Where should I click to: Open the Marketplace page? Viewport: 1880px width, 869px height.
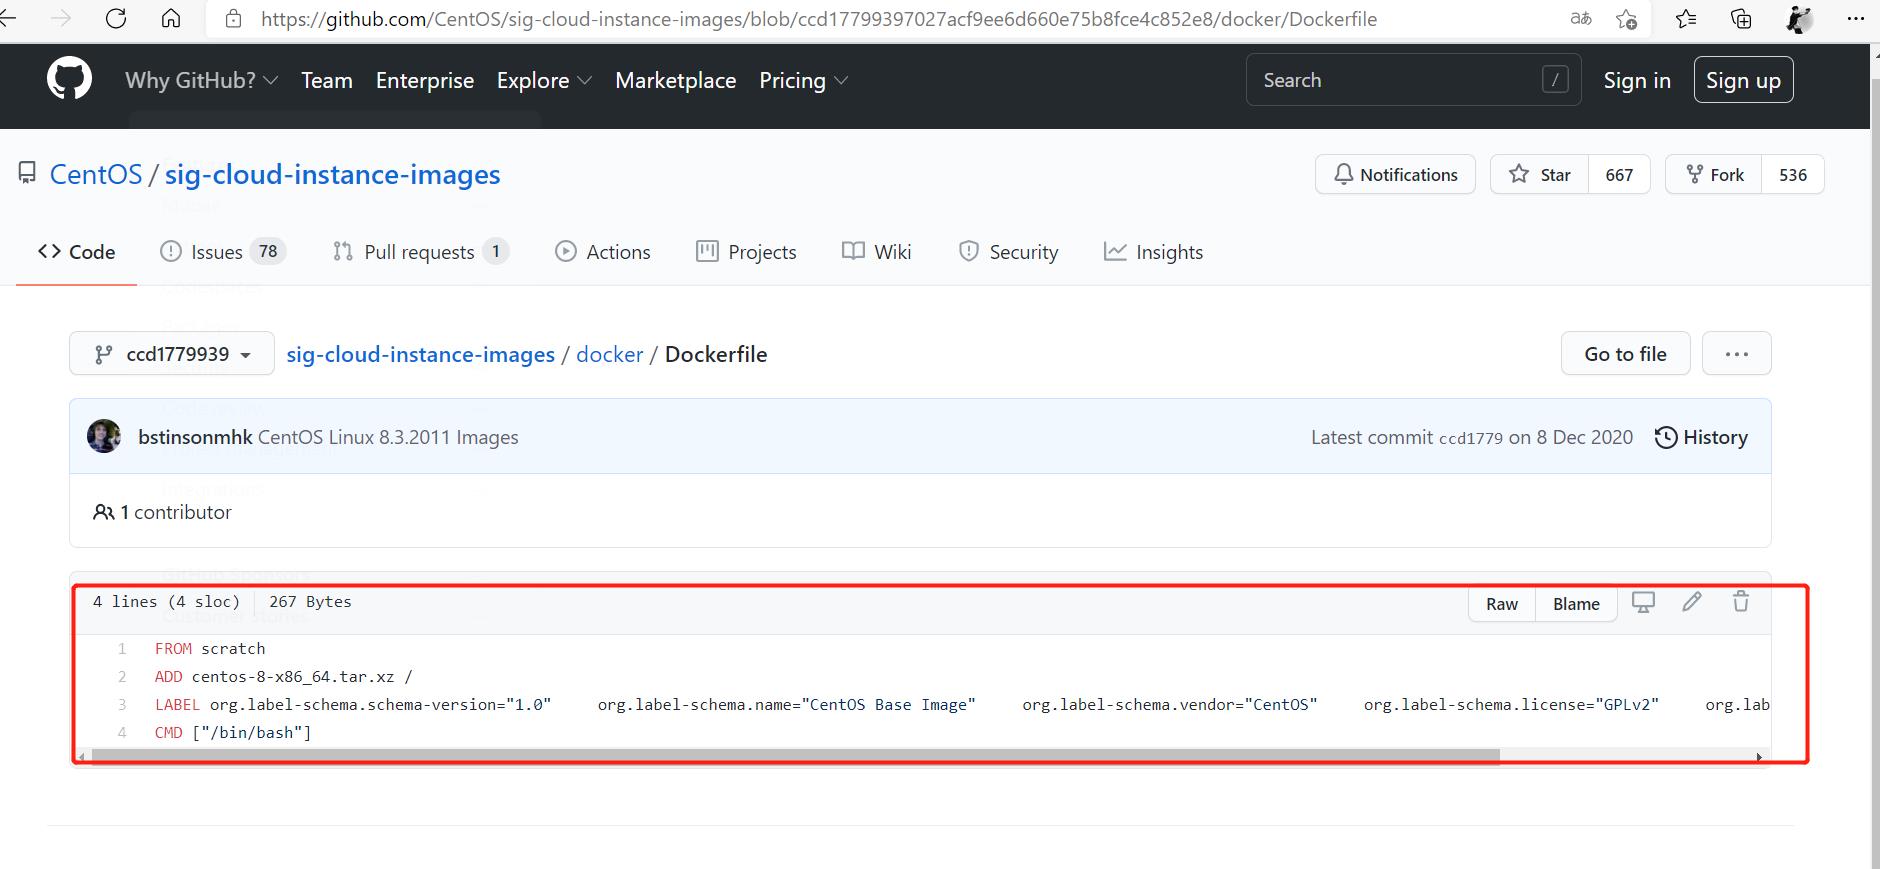click(x=676, y=80)
